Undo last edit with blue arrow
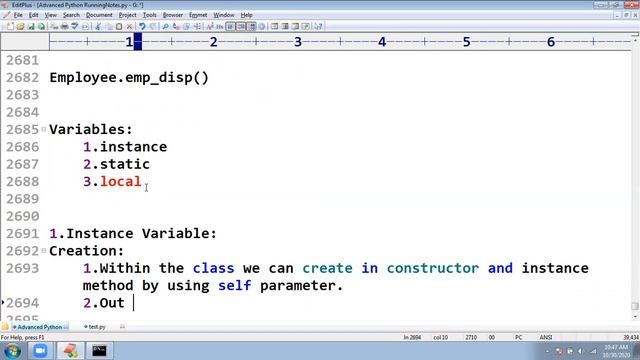Image resolution: width=640 pixels, height=360 pixels. click(x=142, y=27)
